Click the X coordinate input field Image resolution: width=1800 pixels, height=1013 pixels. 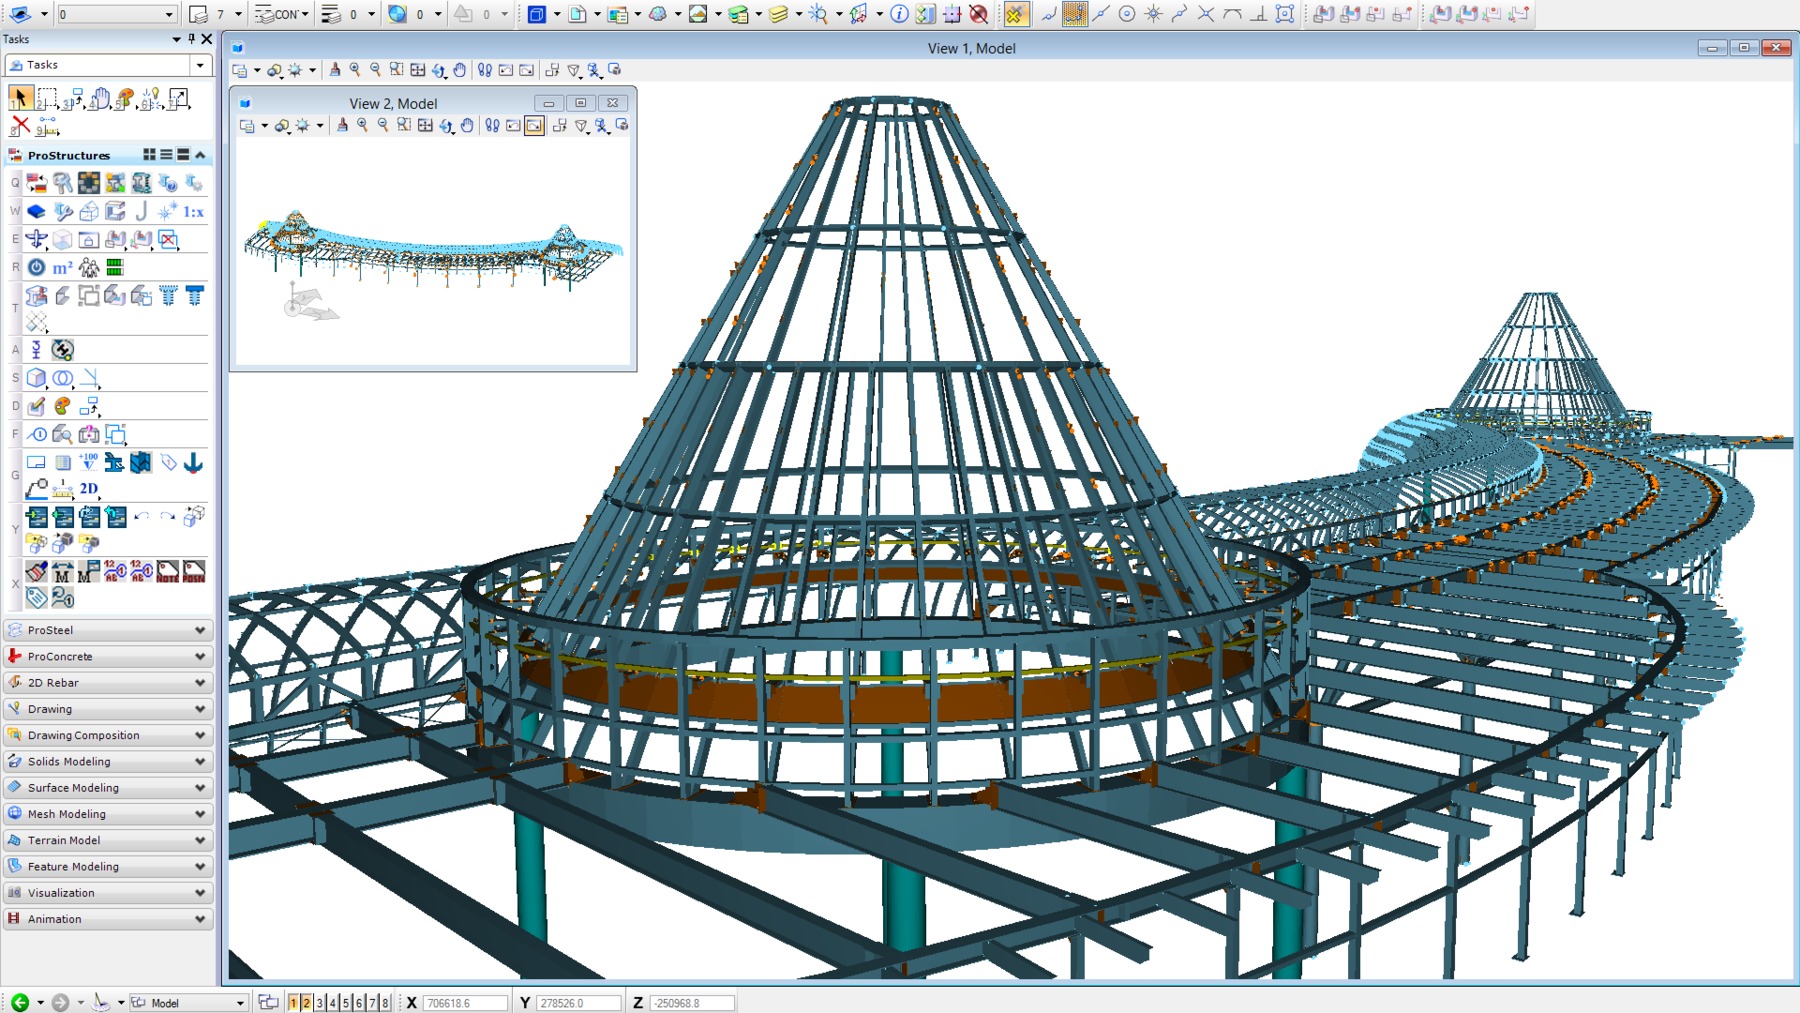(x=464, y=1003)
